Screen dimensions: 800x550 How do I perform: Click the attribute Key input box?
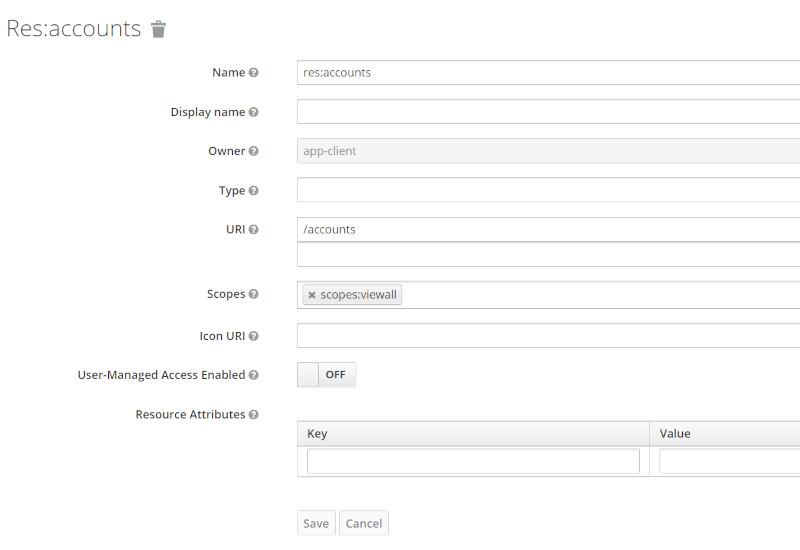click(x=473, y=461)
